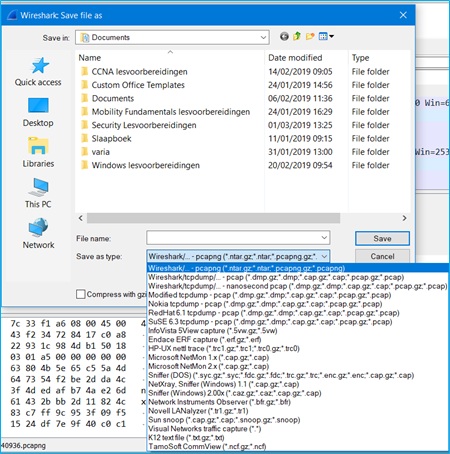Select the Custom Office Templates folder icon
This screenshot has width=450, height=454.
[85, 85]
